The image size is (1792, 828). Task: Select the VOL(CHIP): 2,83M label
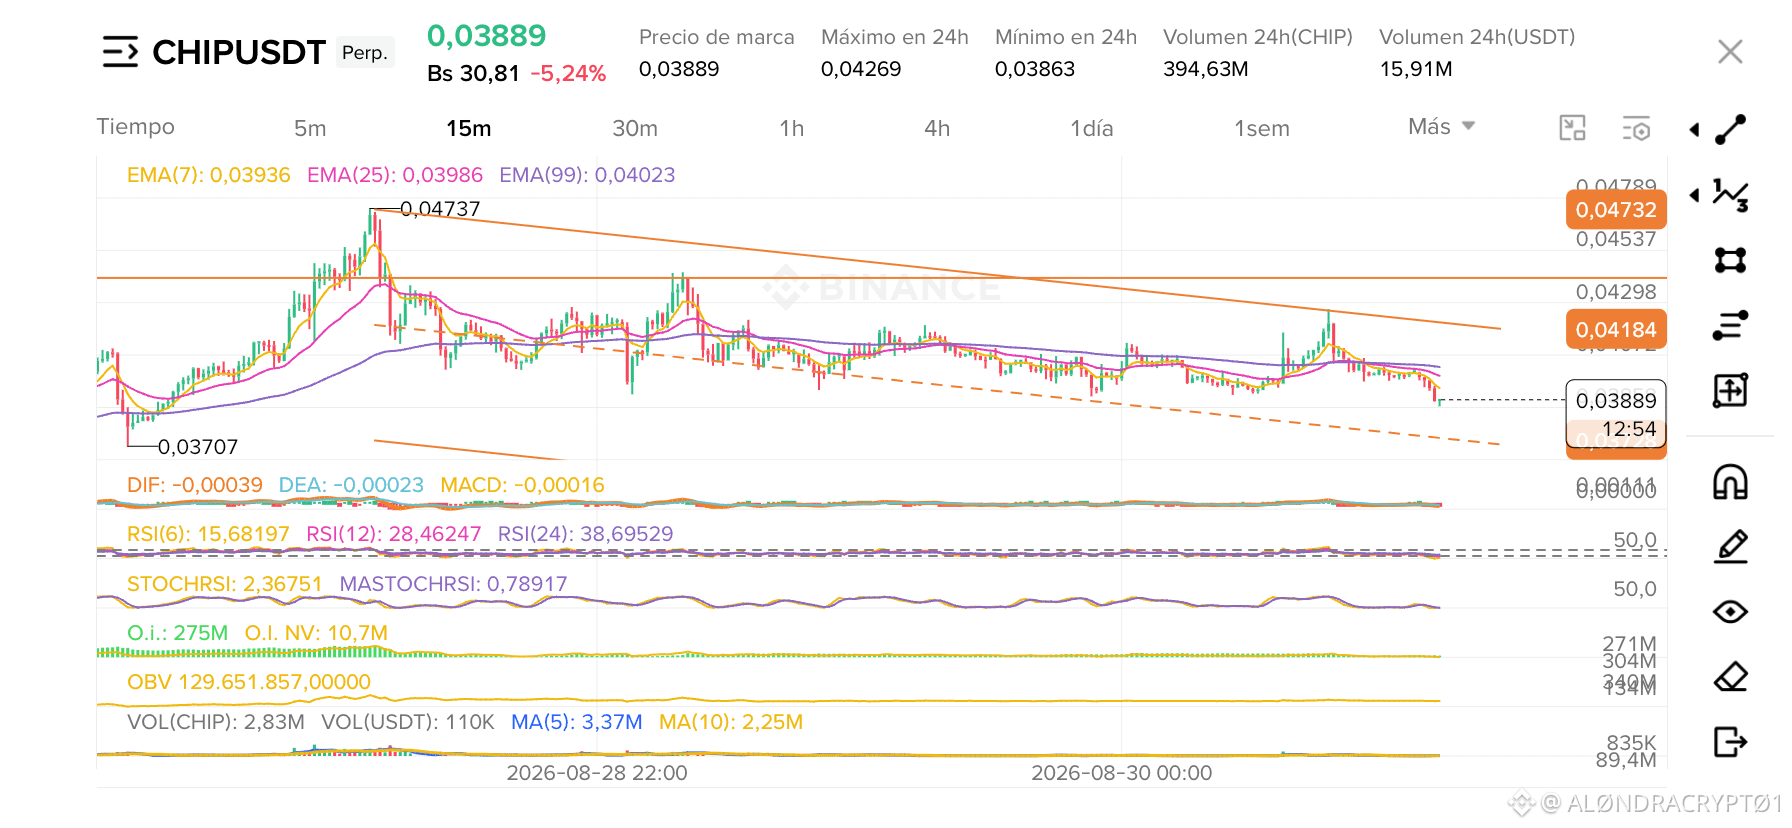tap(216, 722)
